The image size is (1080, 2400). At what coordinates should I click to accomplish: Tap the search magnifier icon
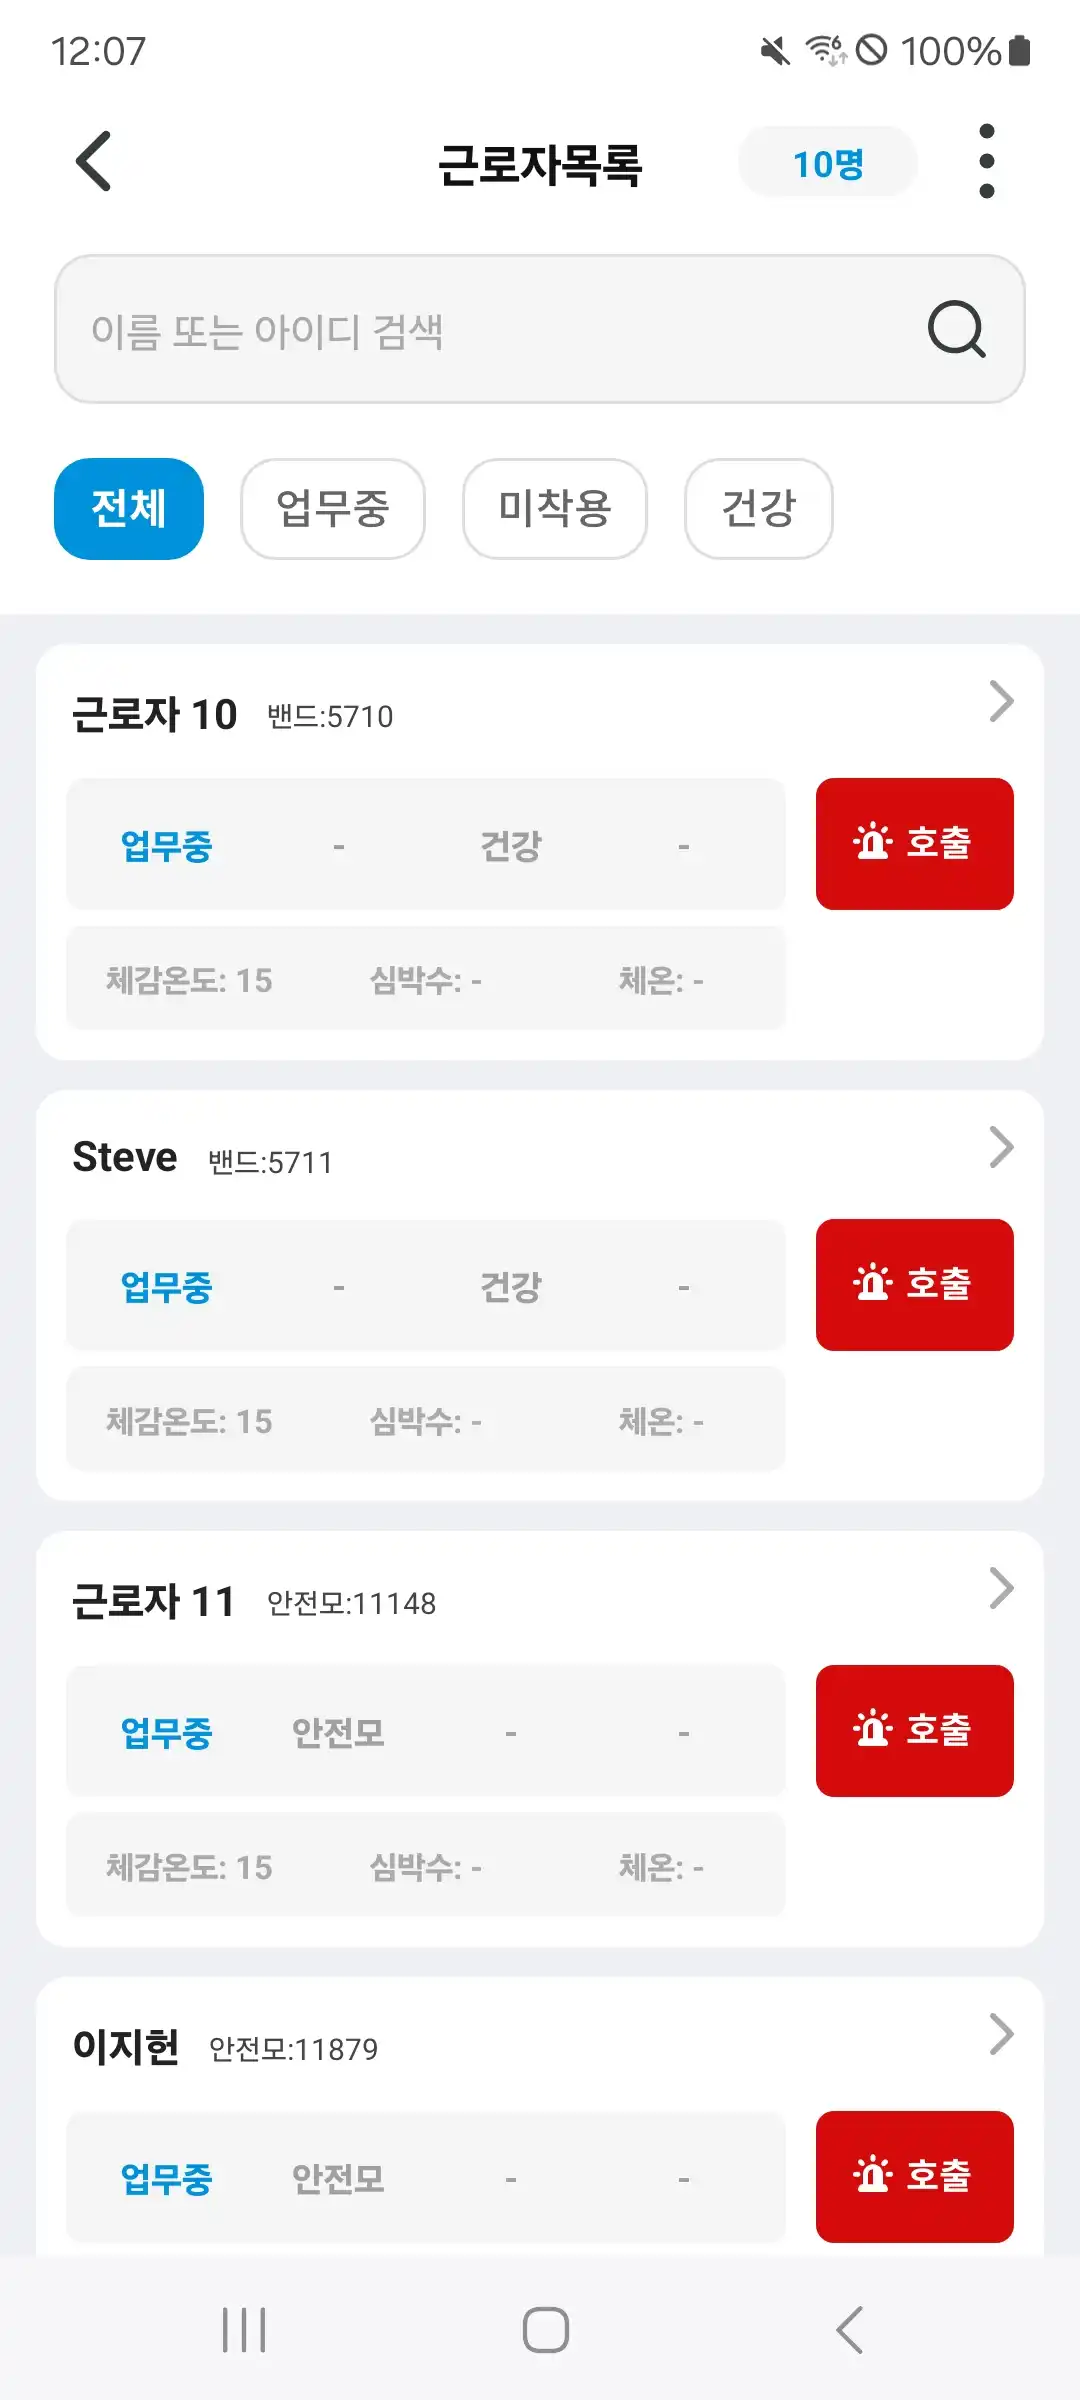[x=956, y=329]
